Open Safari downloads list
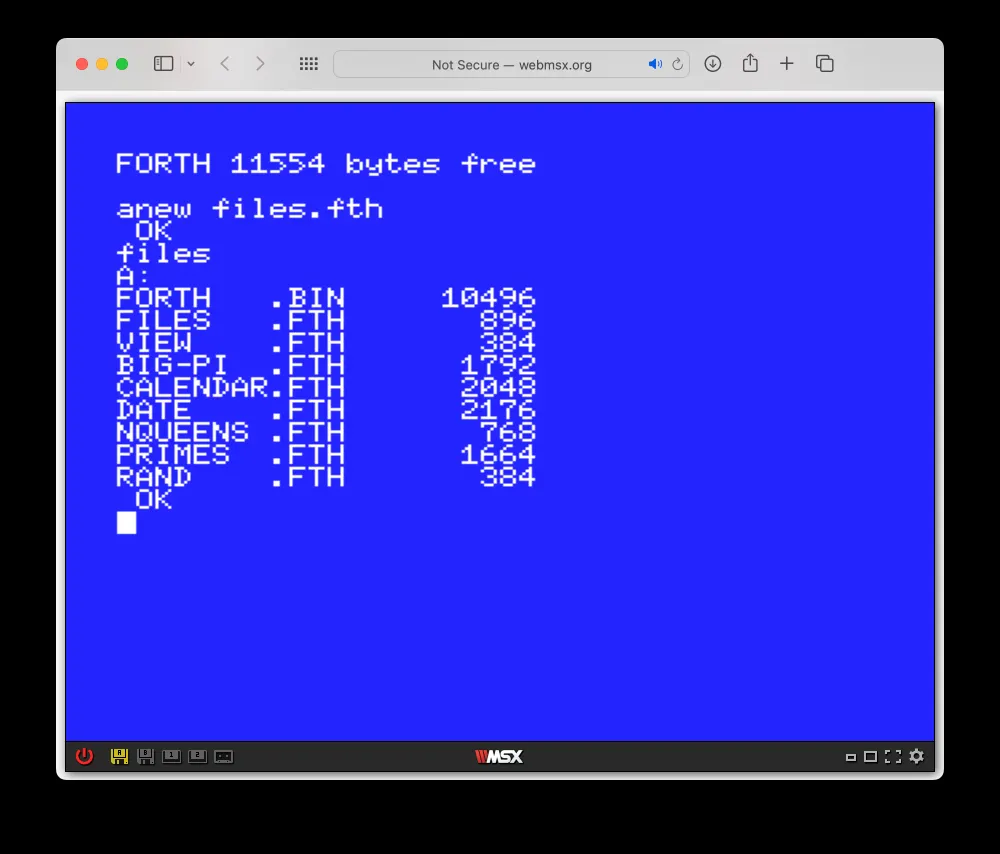The height and width of the screenshot is (854, 1000). 713,64
